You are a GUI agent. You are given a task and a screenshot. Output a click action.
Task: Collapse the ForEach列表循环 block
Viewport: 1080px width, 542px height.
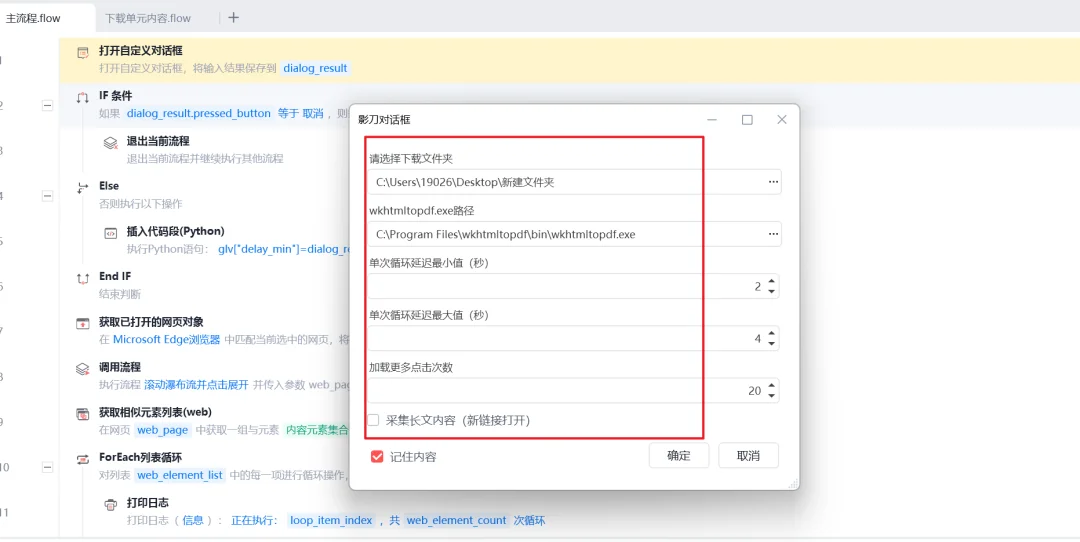click(48, 467)
